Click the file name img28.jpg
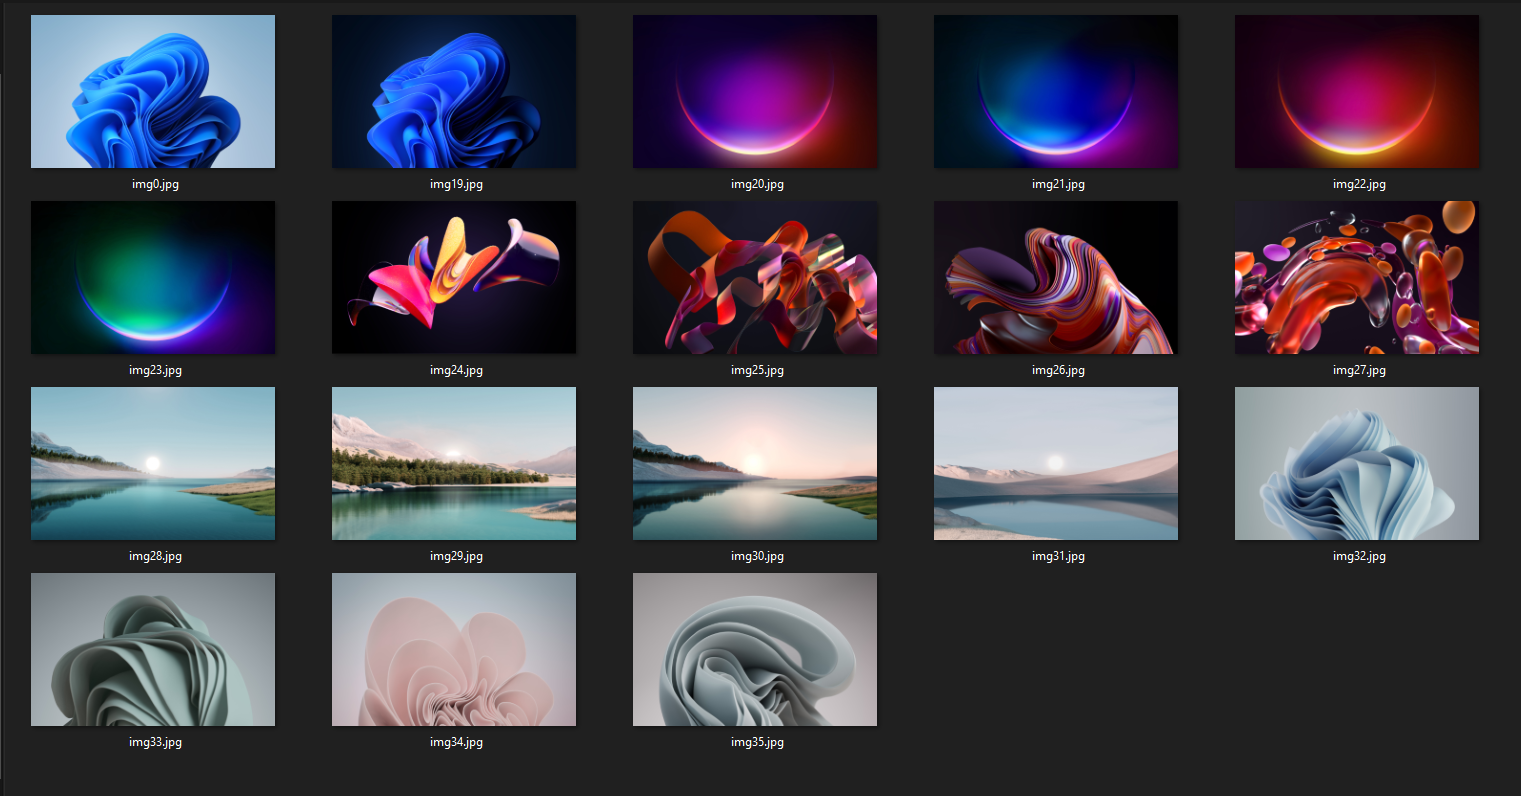This screenshot has width=1521, height=796. click(x=155, y=556)
